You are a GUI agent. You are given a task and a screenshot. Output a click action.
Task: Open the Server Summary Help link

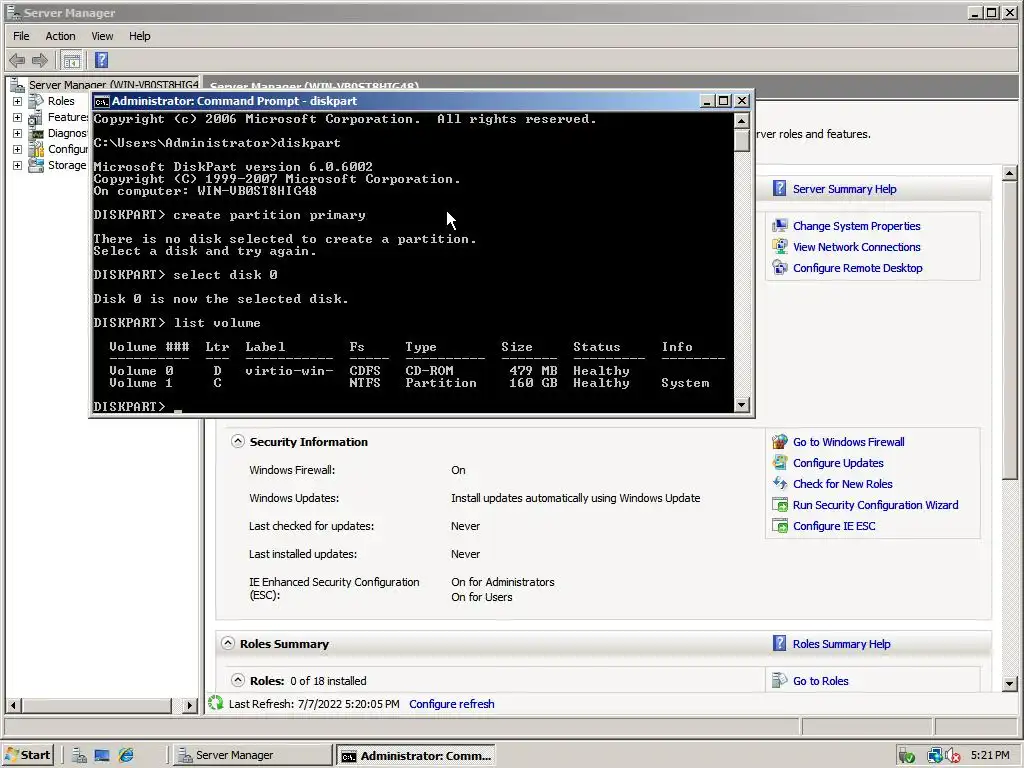pyautogui.click(x=844, y=189)
